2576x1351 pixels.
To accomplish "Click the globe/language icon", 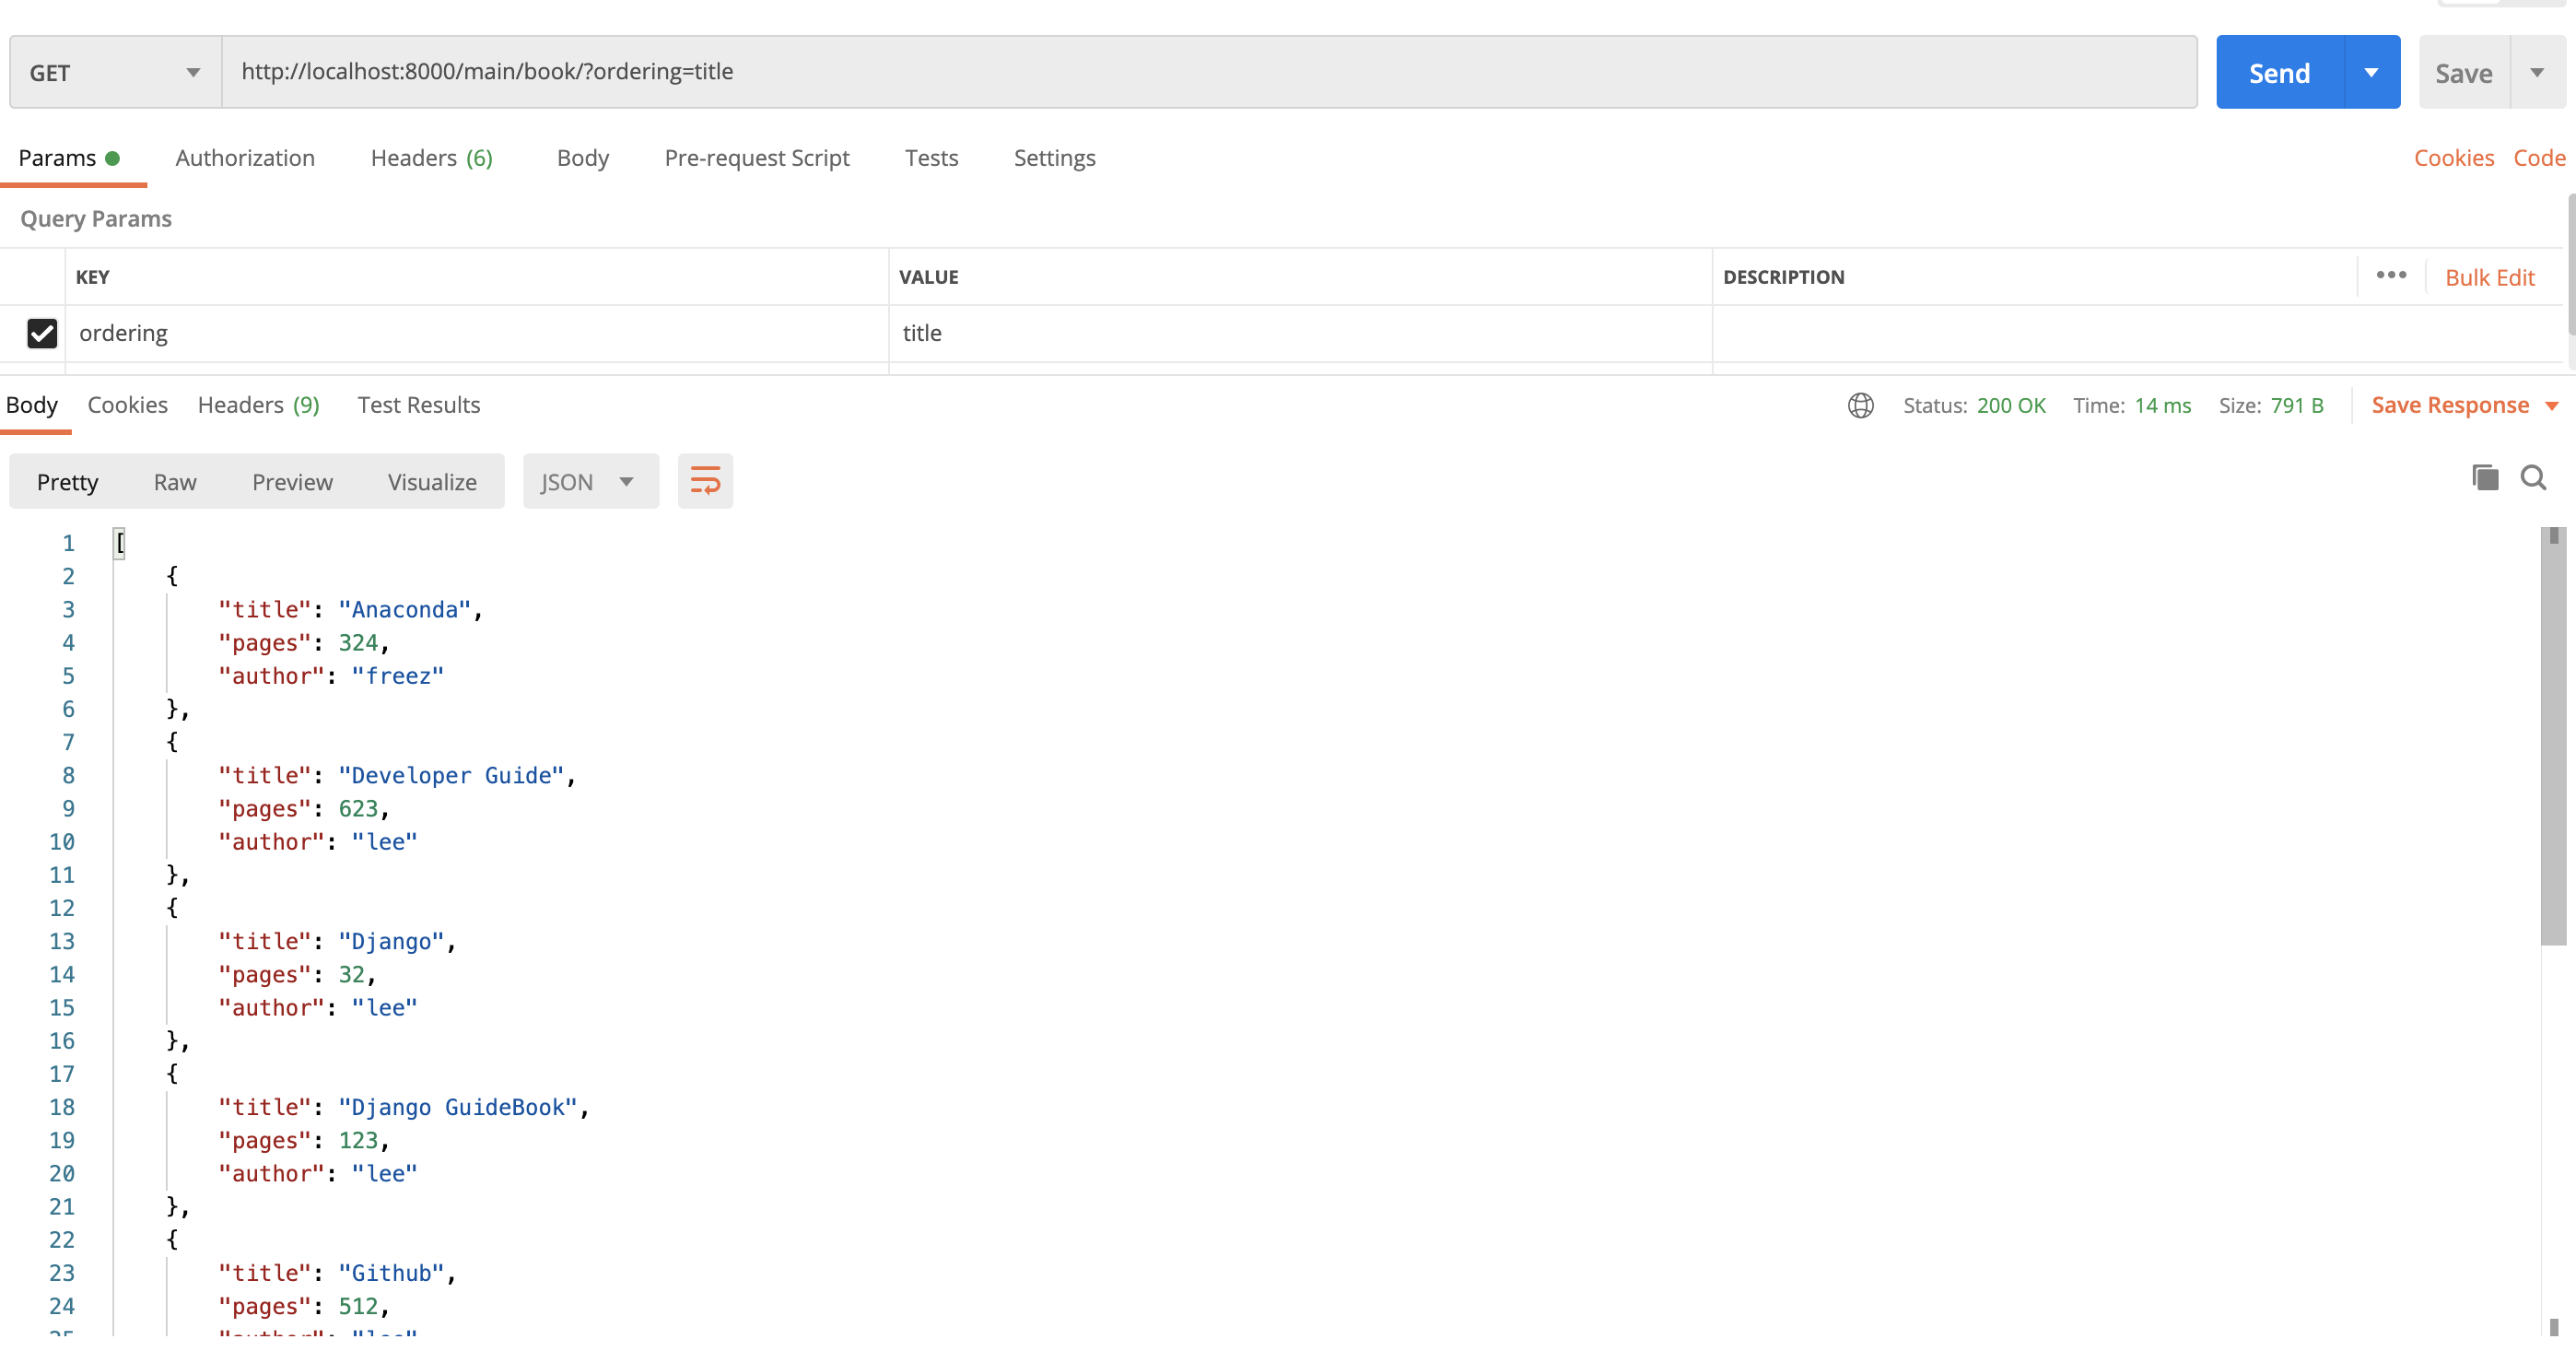I will 1860,405.
